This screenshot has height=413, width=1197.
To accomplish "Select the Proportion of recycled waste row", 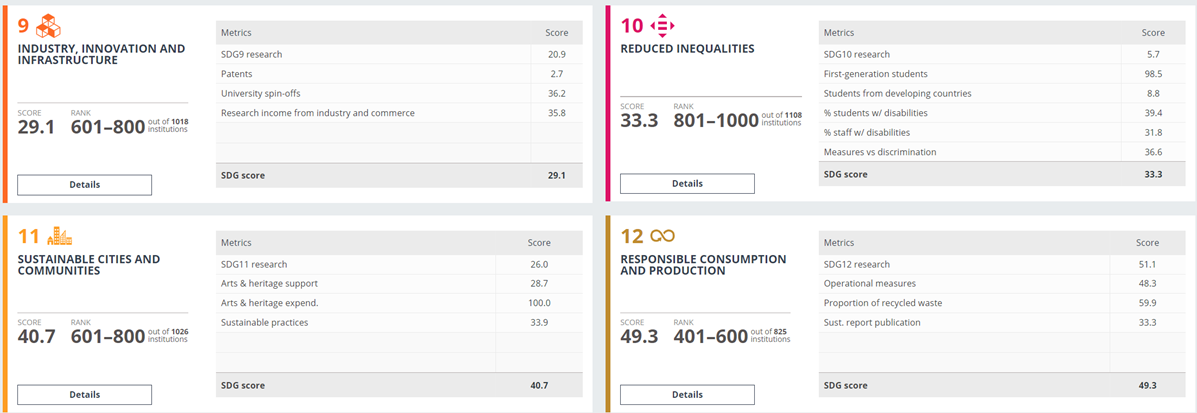I will [x=1001, y=303].
